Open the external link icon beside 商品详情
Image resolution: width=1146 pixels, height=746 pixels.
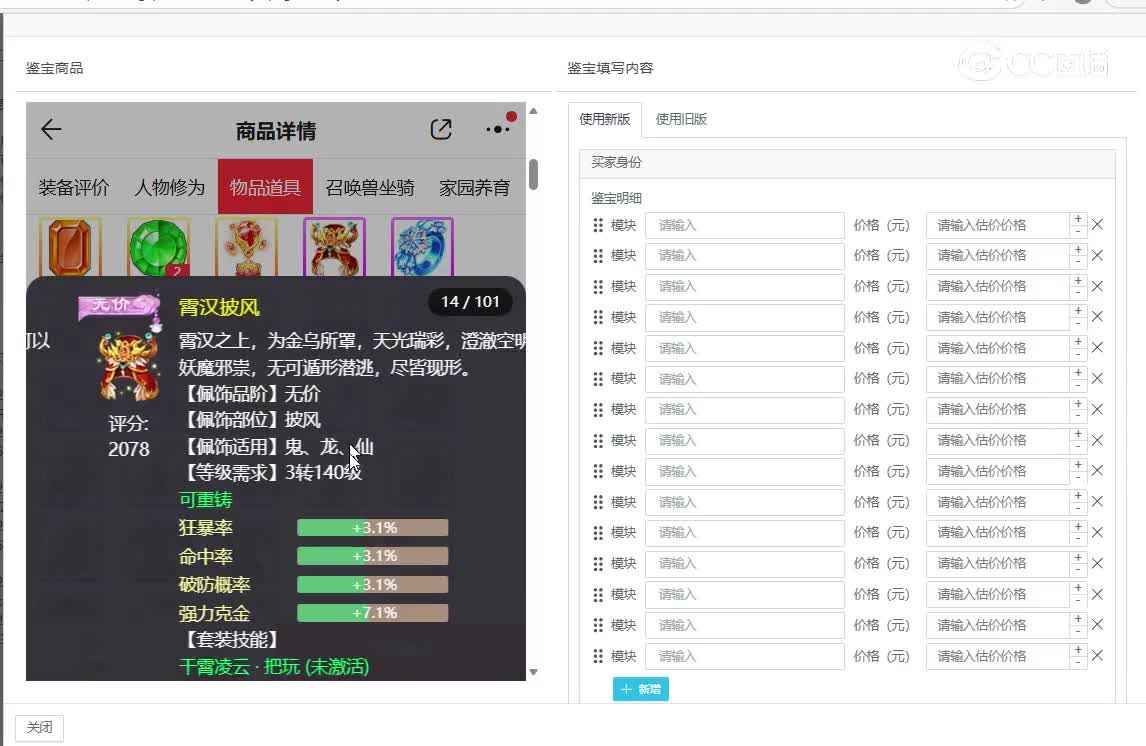pyautogui.click(x=441, y=130)
